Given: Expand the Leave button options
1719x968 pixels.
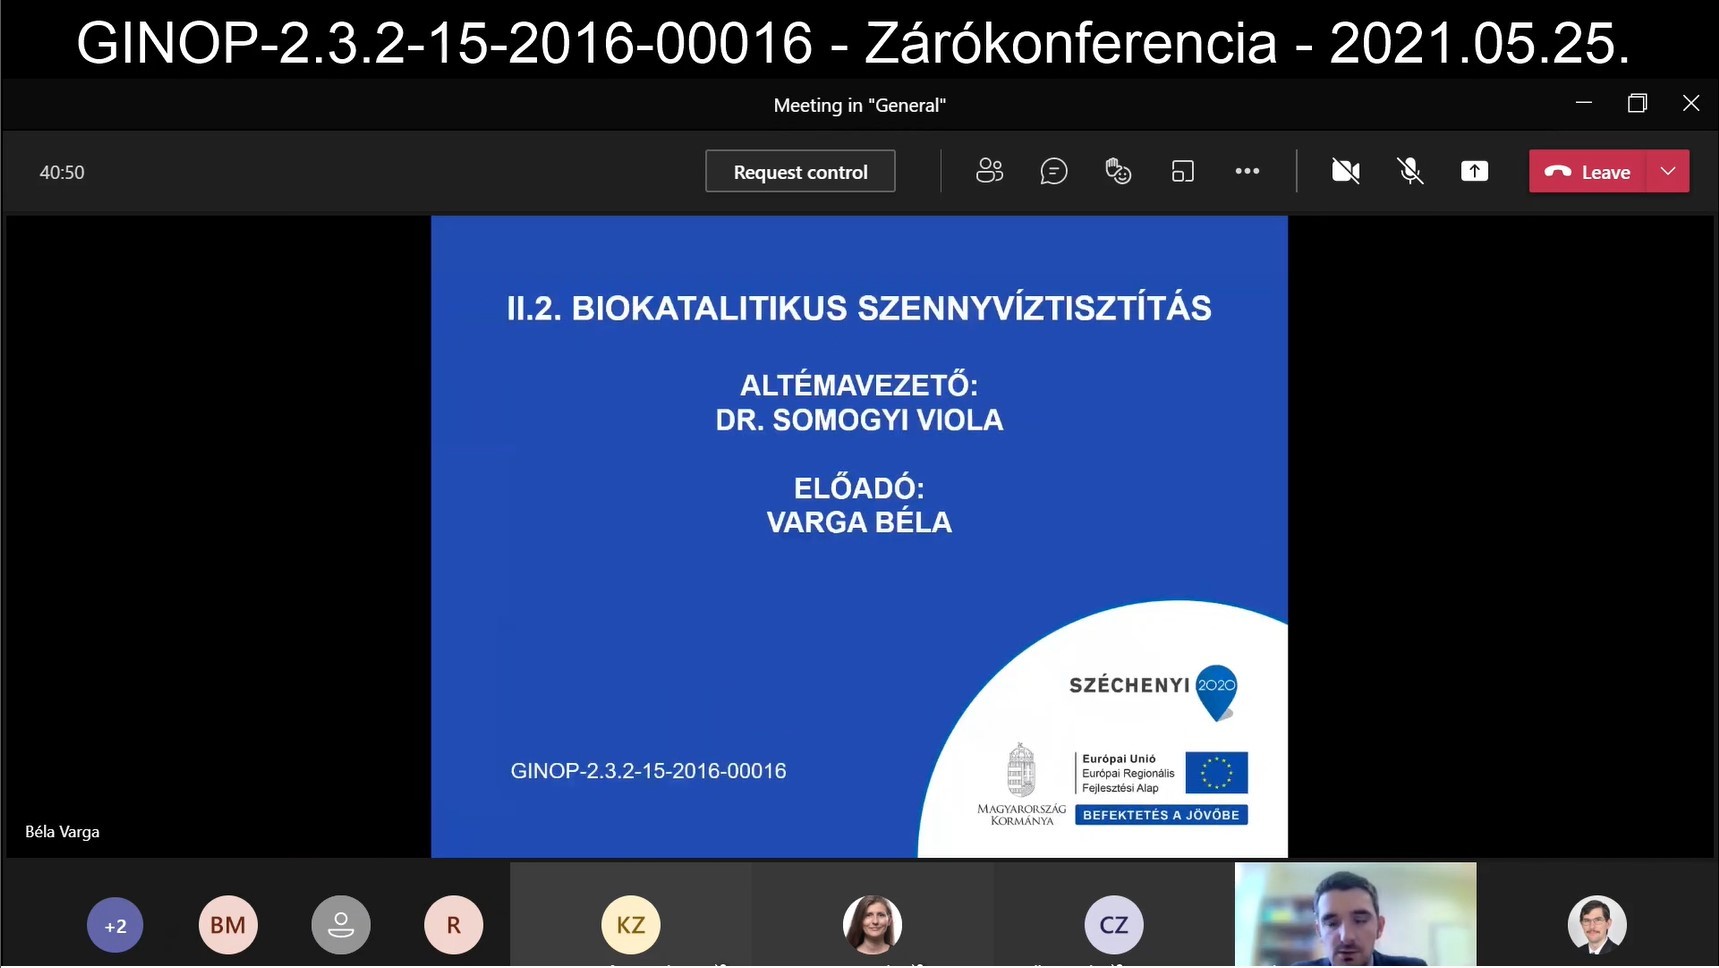Looking at the screenshot, I should tap(1668, 171).
